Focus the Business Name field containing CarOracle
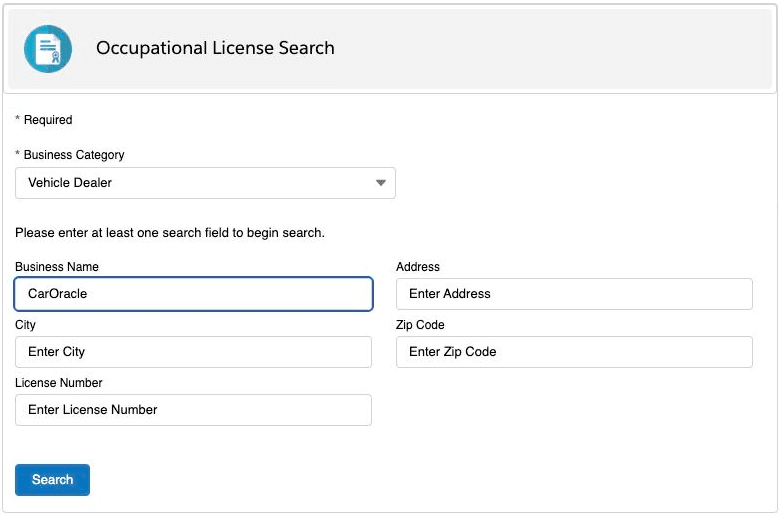The width and height of the screenshot is (780, 516). pos(194,294)
